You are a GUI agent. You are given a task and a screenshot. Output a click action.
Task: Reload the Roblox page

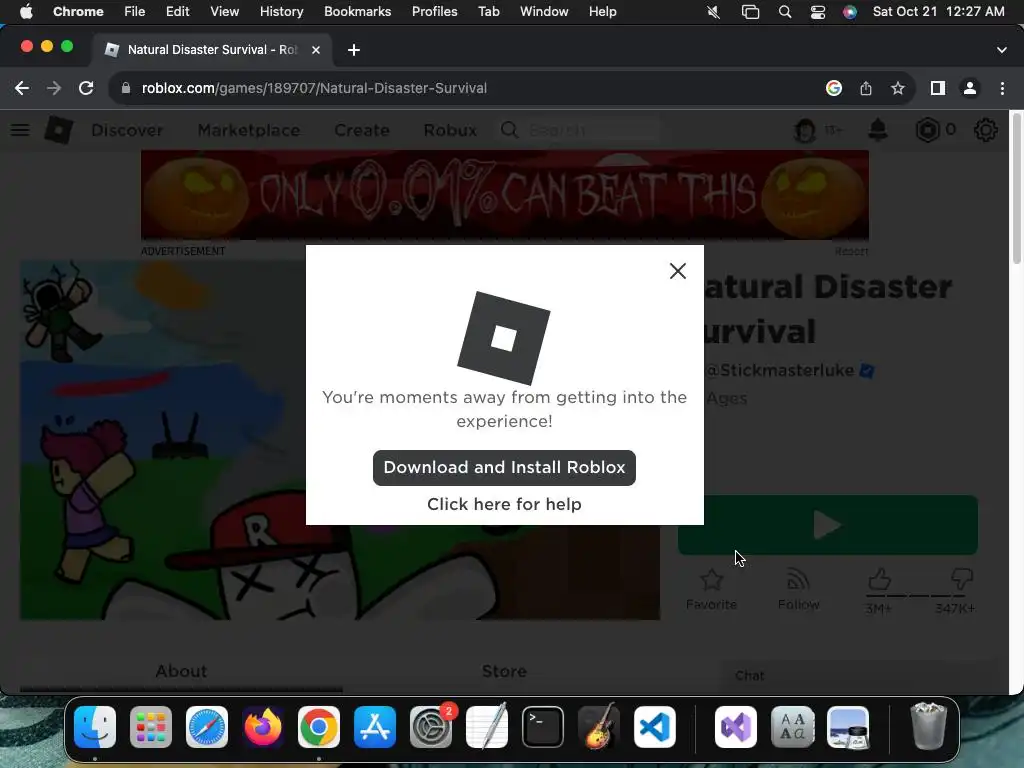pyautogui.click(x=86, y=88)
